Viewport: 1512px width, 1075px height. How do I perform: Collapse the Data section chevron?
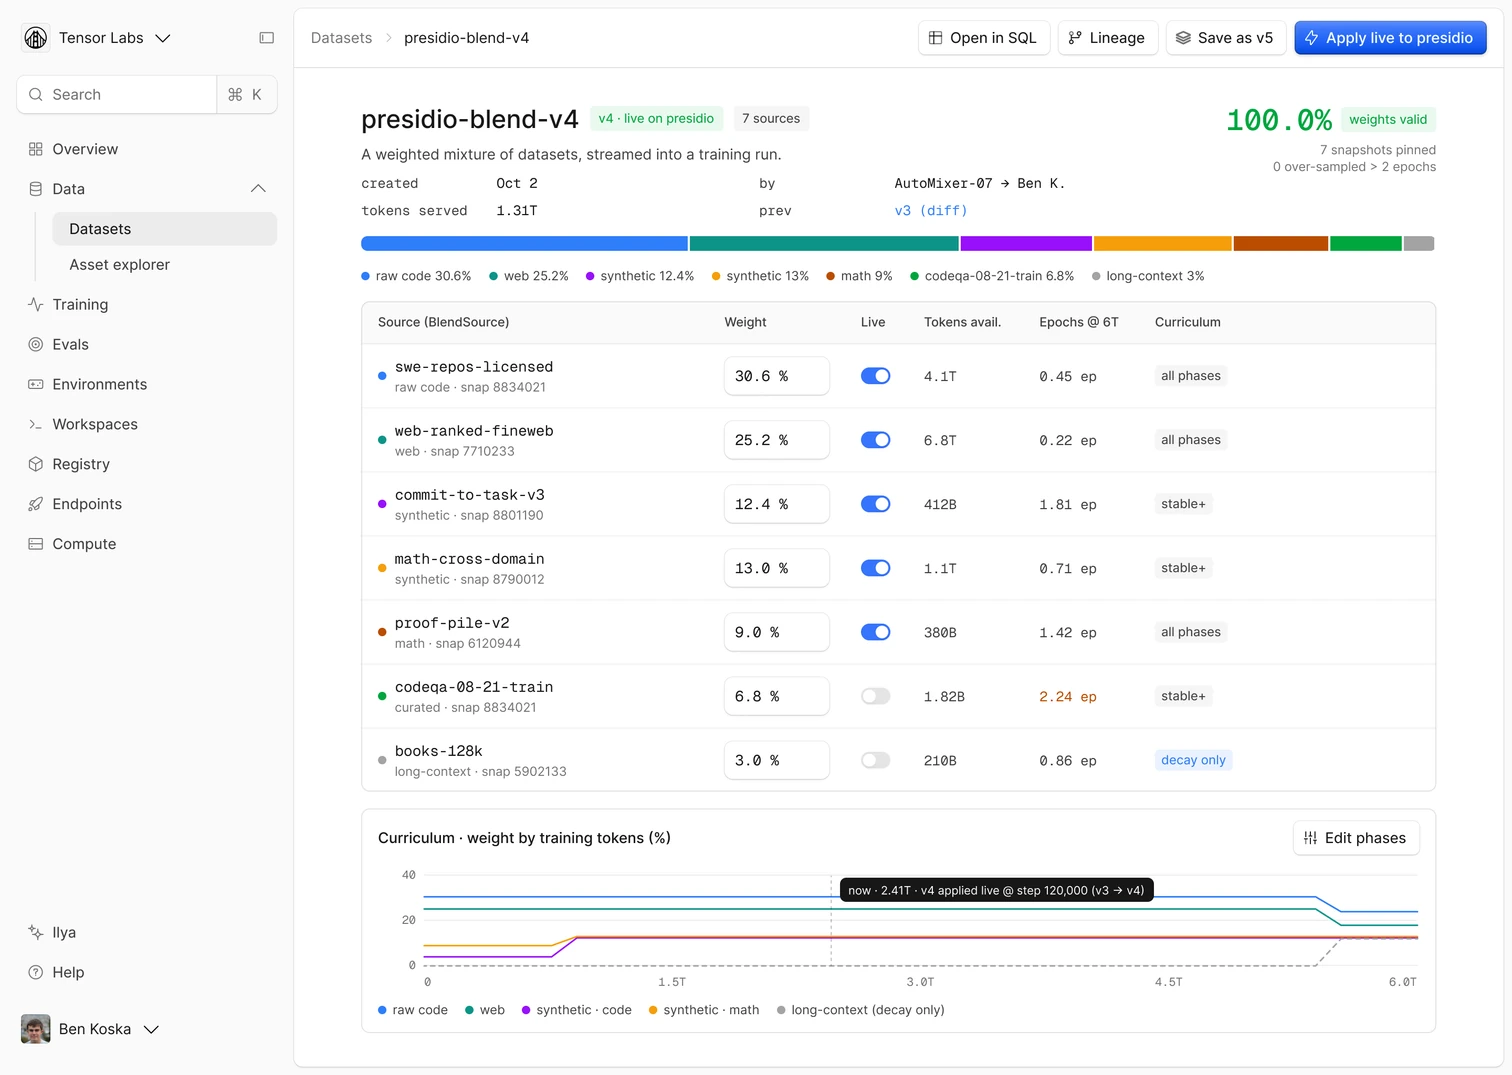click(258, 189)
